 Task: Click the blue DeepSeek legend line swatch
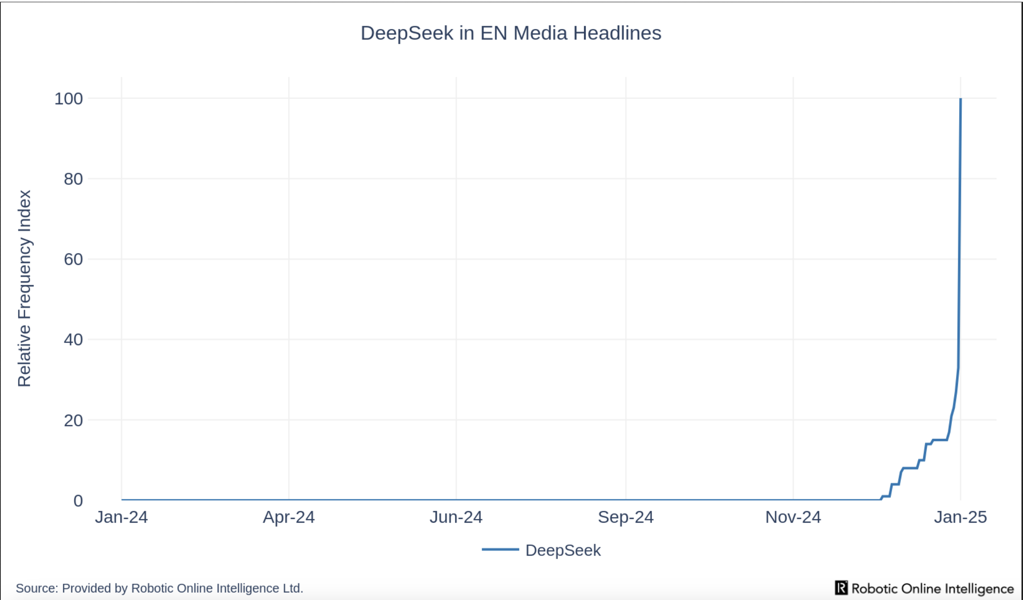500,550
